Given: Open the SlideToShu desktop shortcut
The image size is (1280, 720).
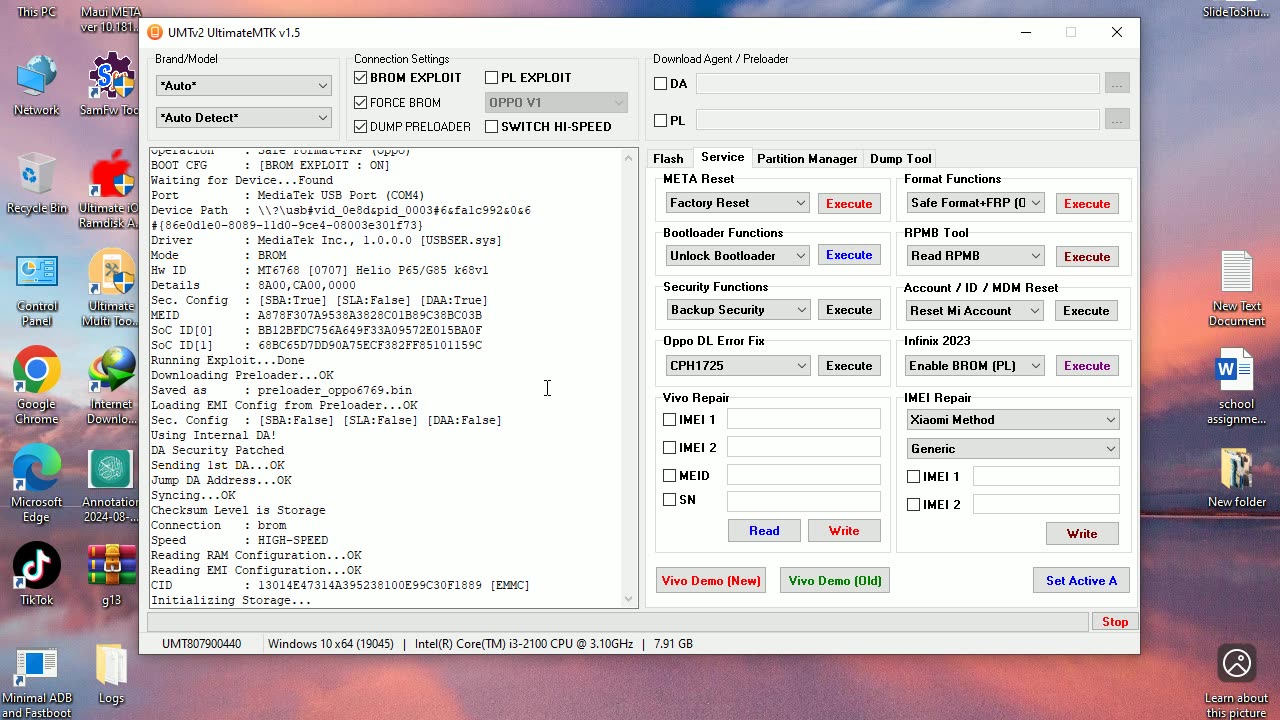Looking at the screenshot, I should point(1238,12).
